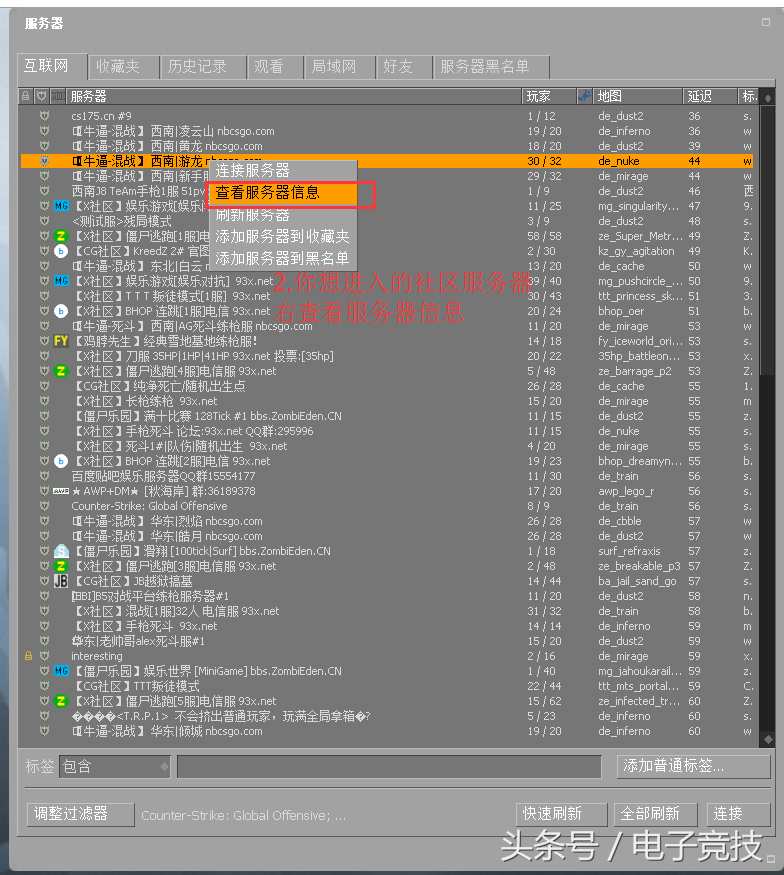Sort servers by the 玩家 column header

(549, 96)
